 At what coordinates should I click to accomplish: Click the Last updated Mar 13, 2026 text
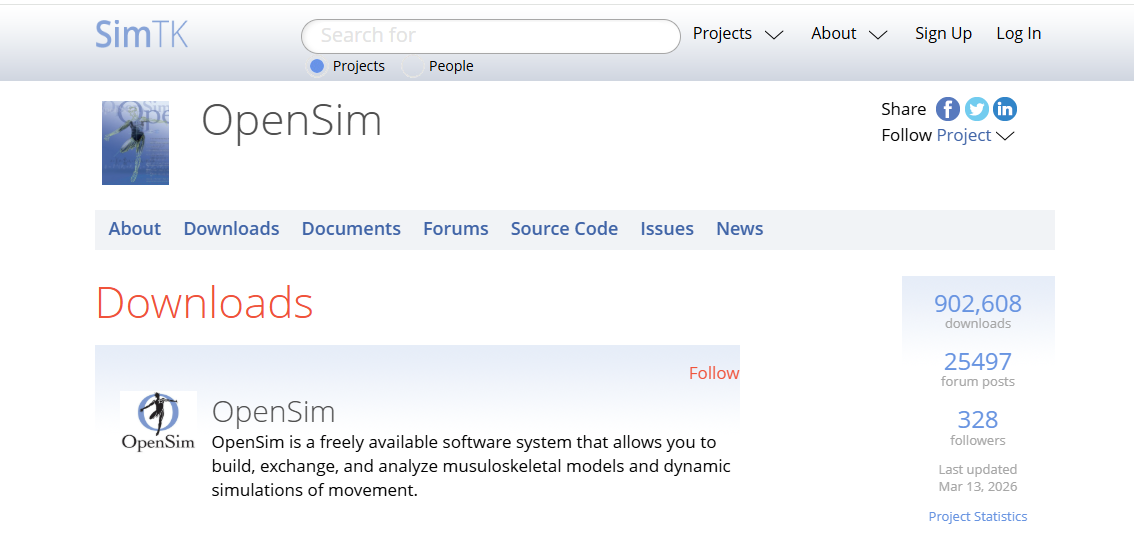(978, 478)
